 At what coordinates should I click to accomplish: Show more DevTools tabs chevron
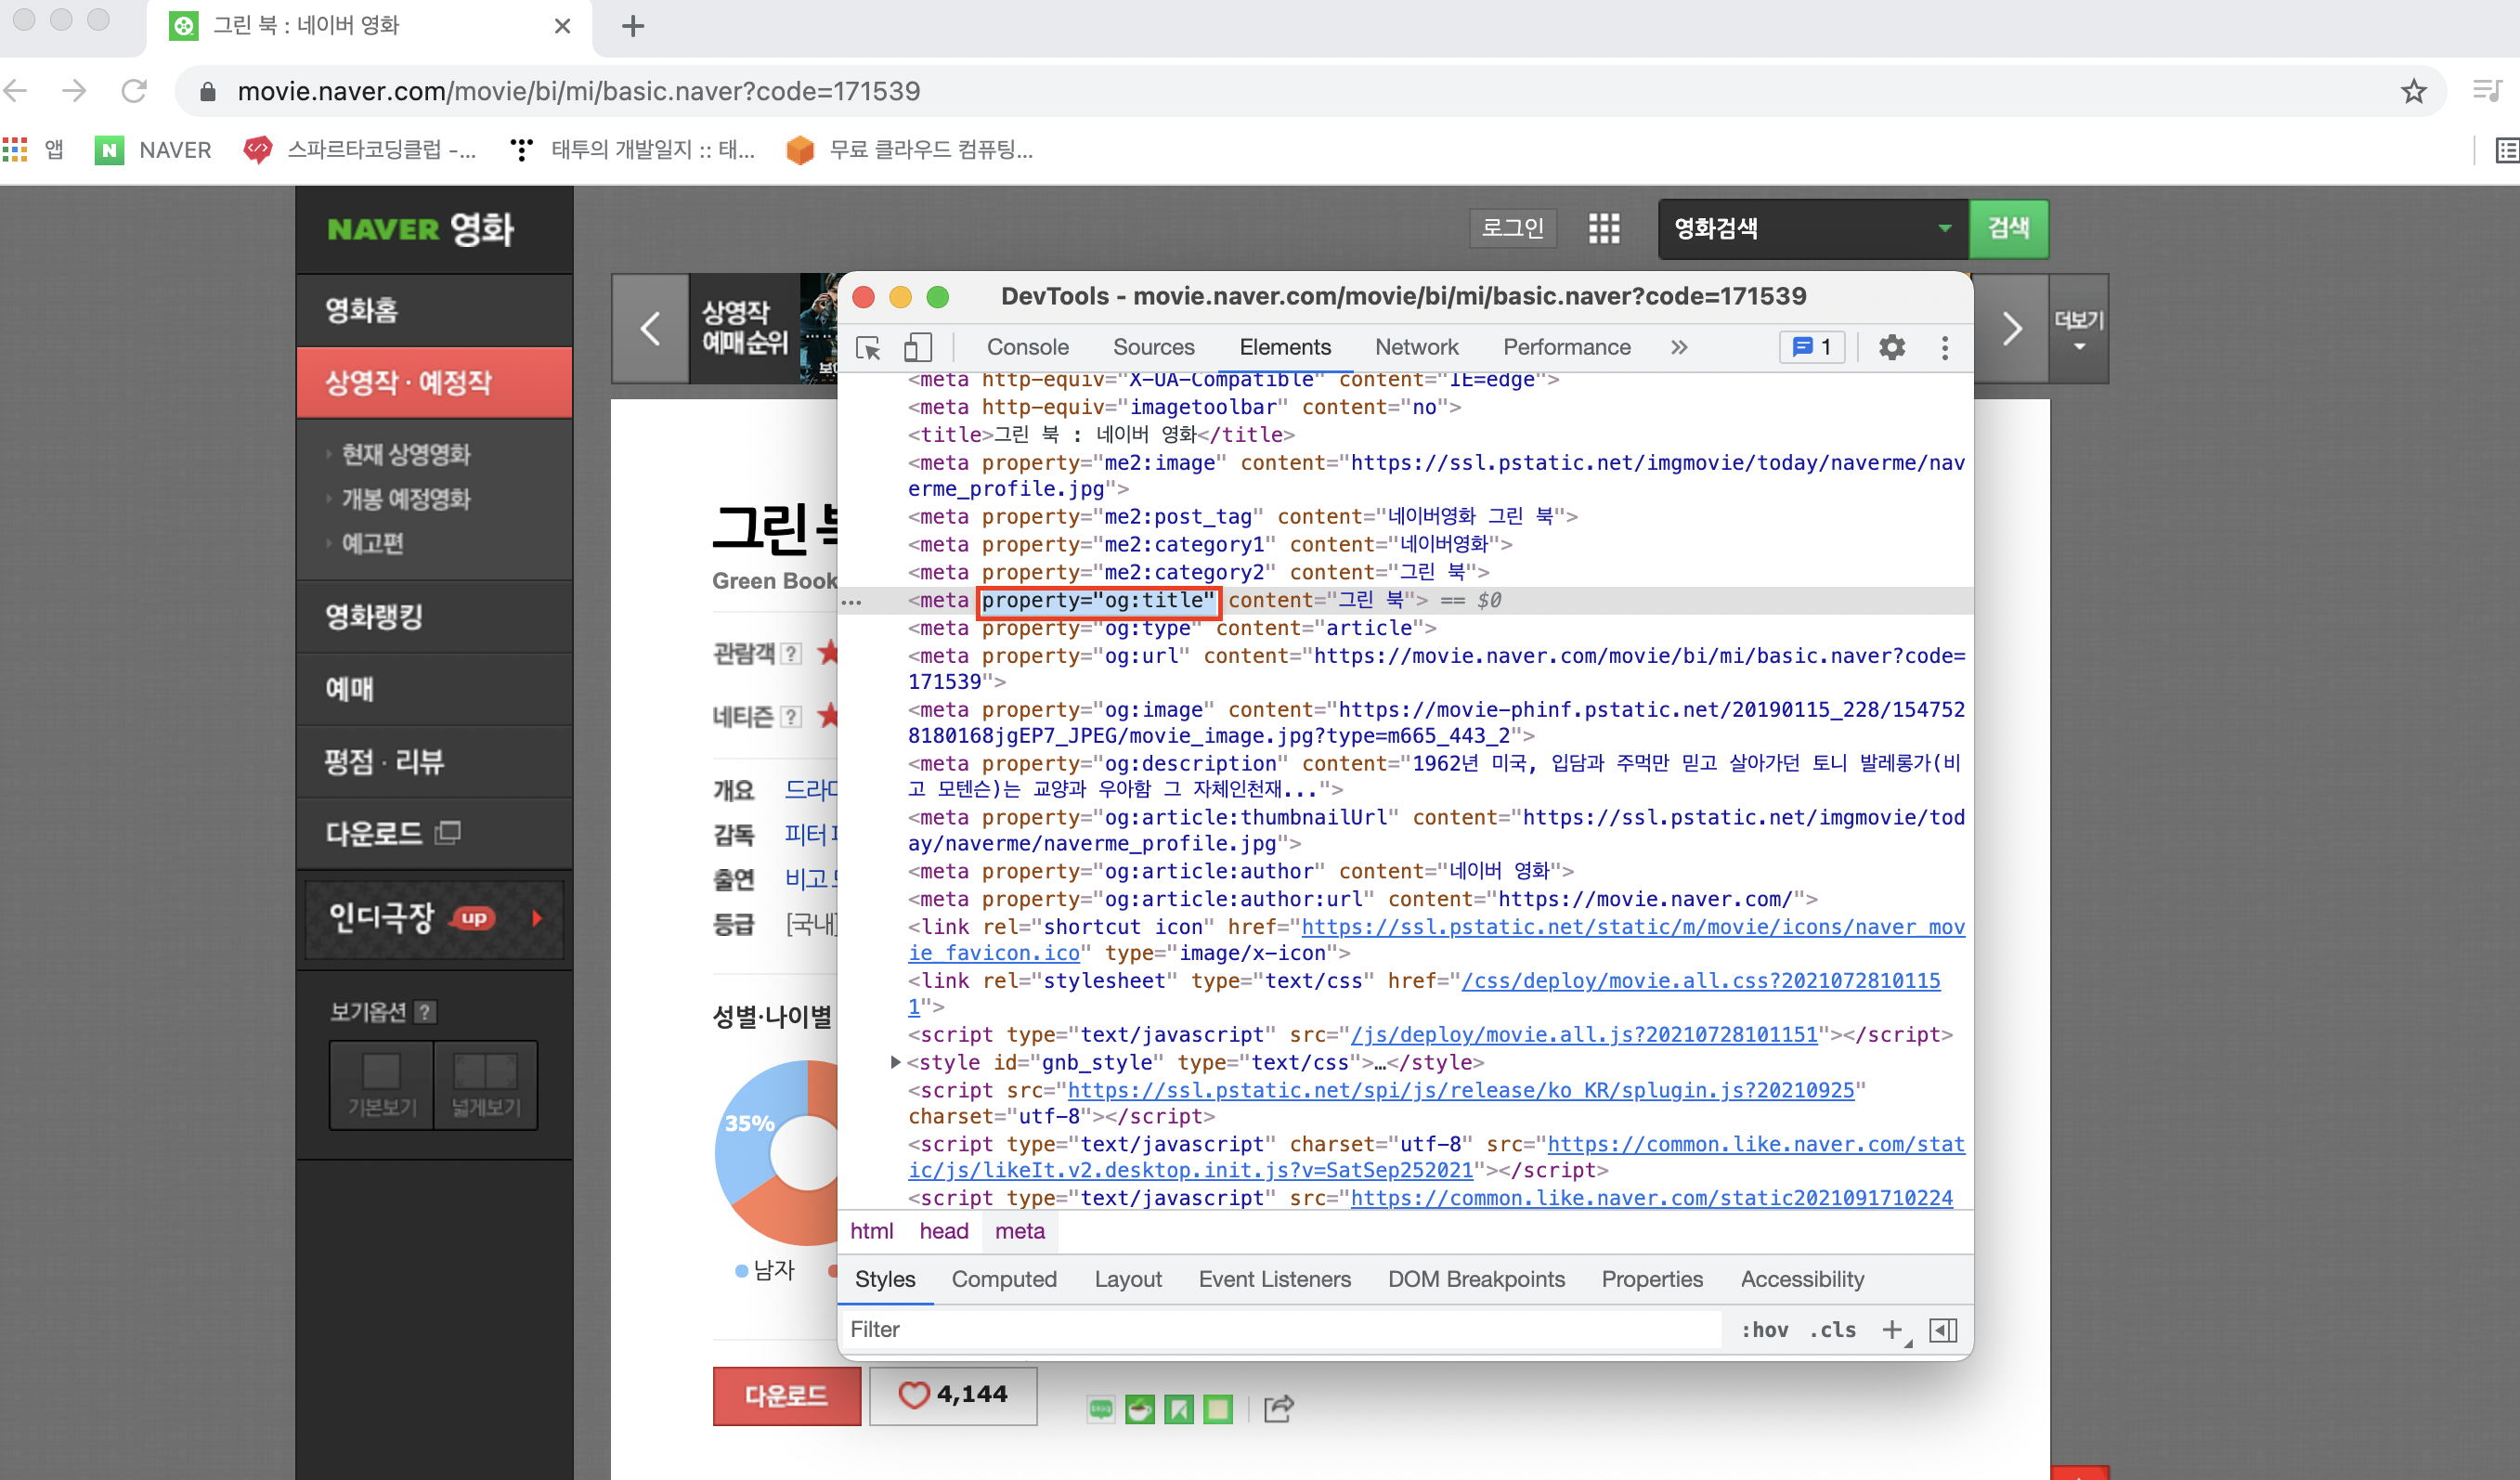point(1679,347)
